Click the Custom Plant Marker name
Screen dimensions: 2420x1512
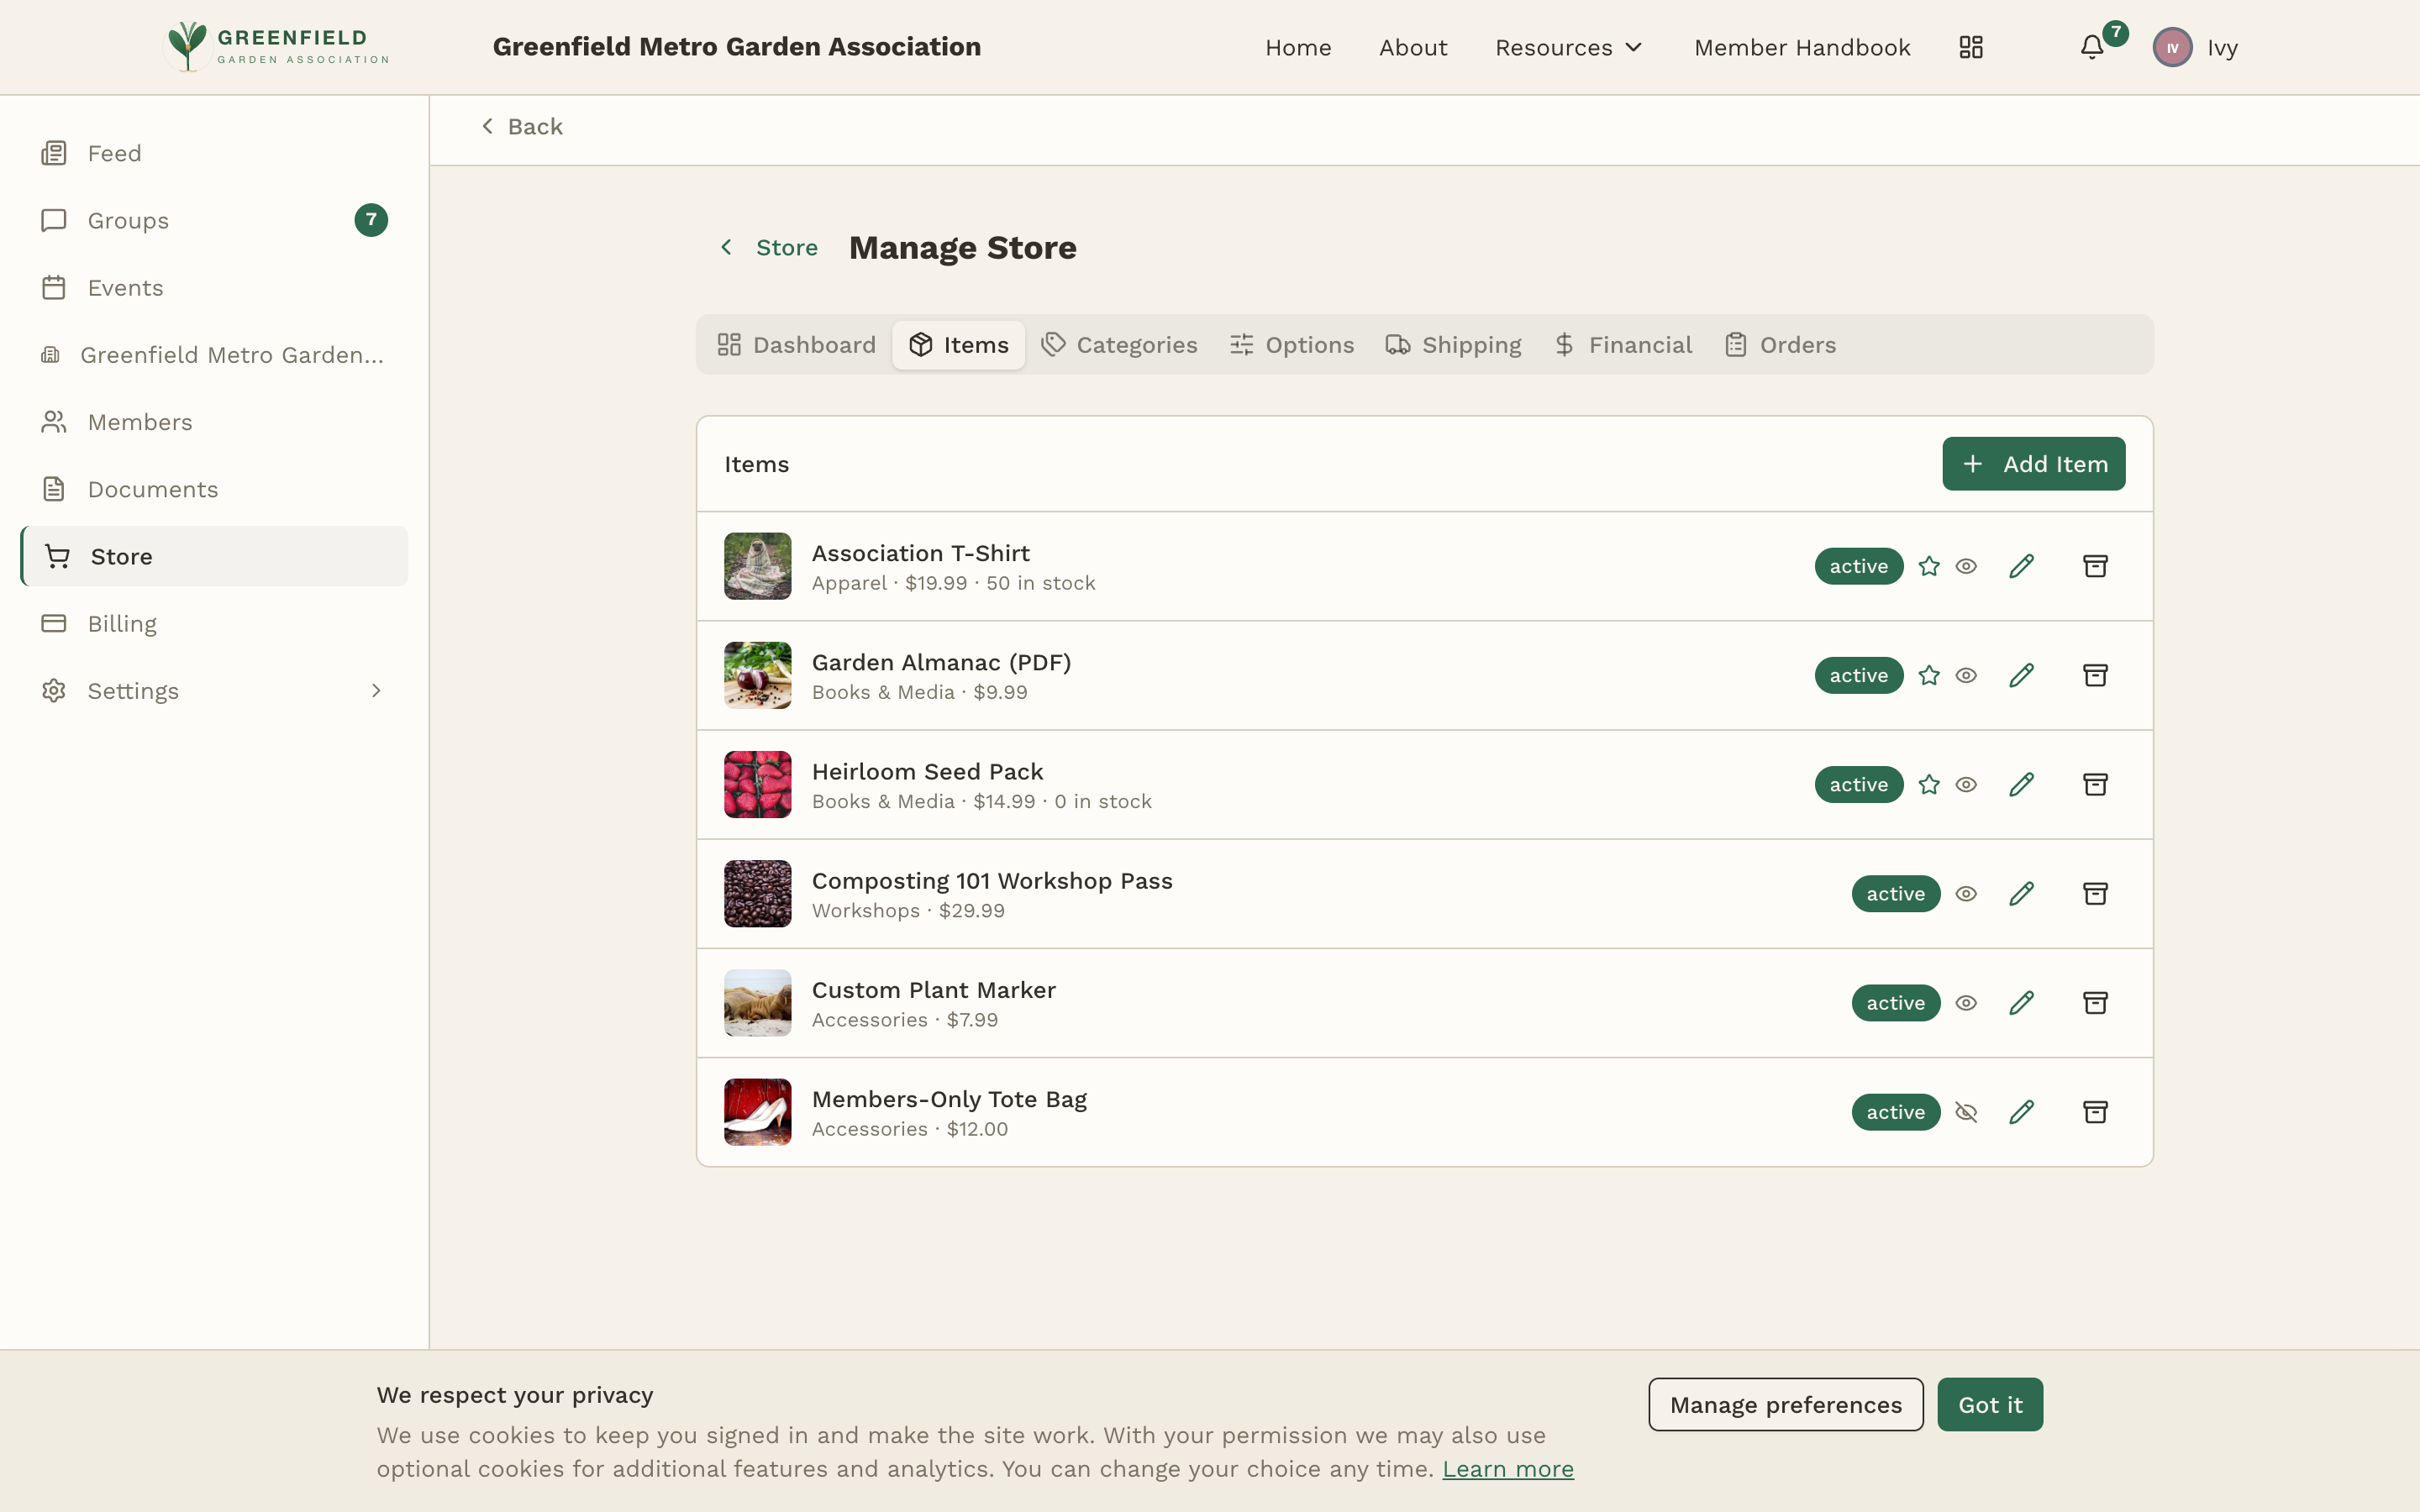click(x=933, y=990)
